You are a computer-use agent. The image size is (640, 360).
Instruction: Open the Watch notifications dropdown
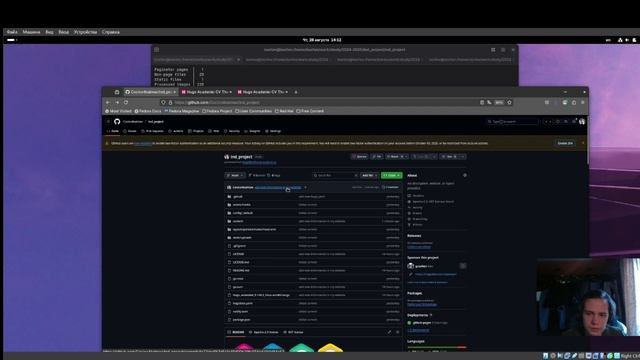[x=397, y=157]
